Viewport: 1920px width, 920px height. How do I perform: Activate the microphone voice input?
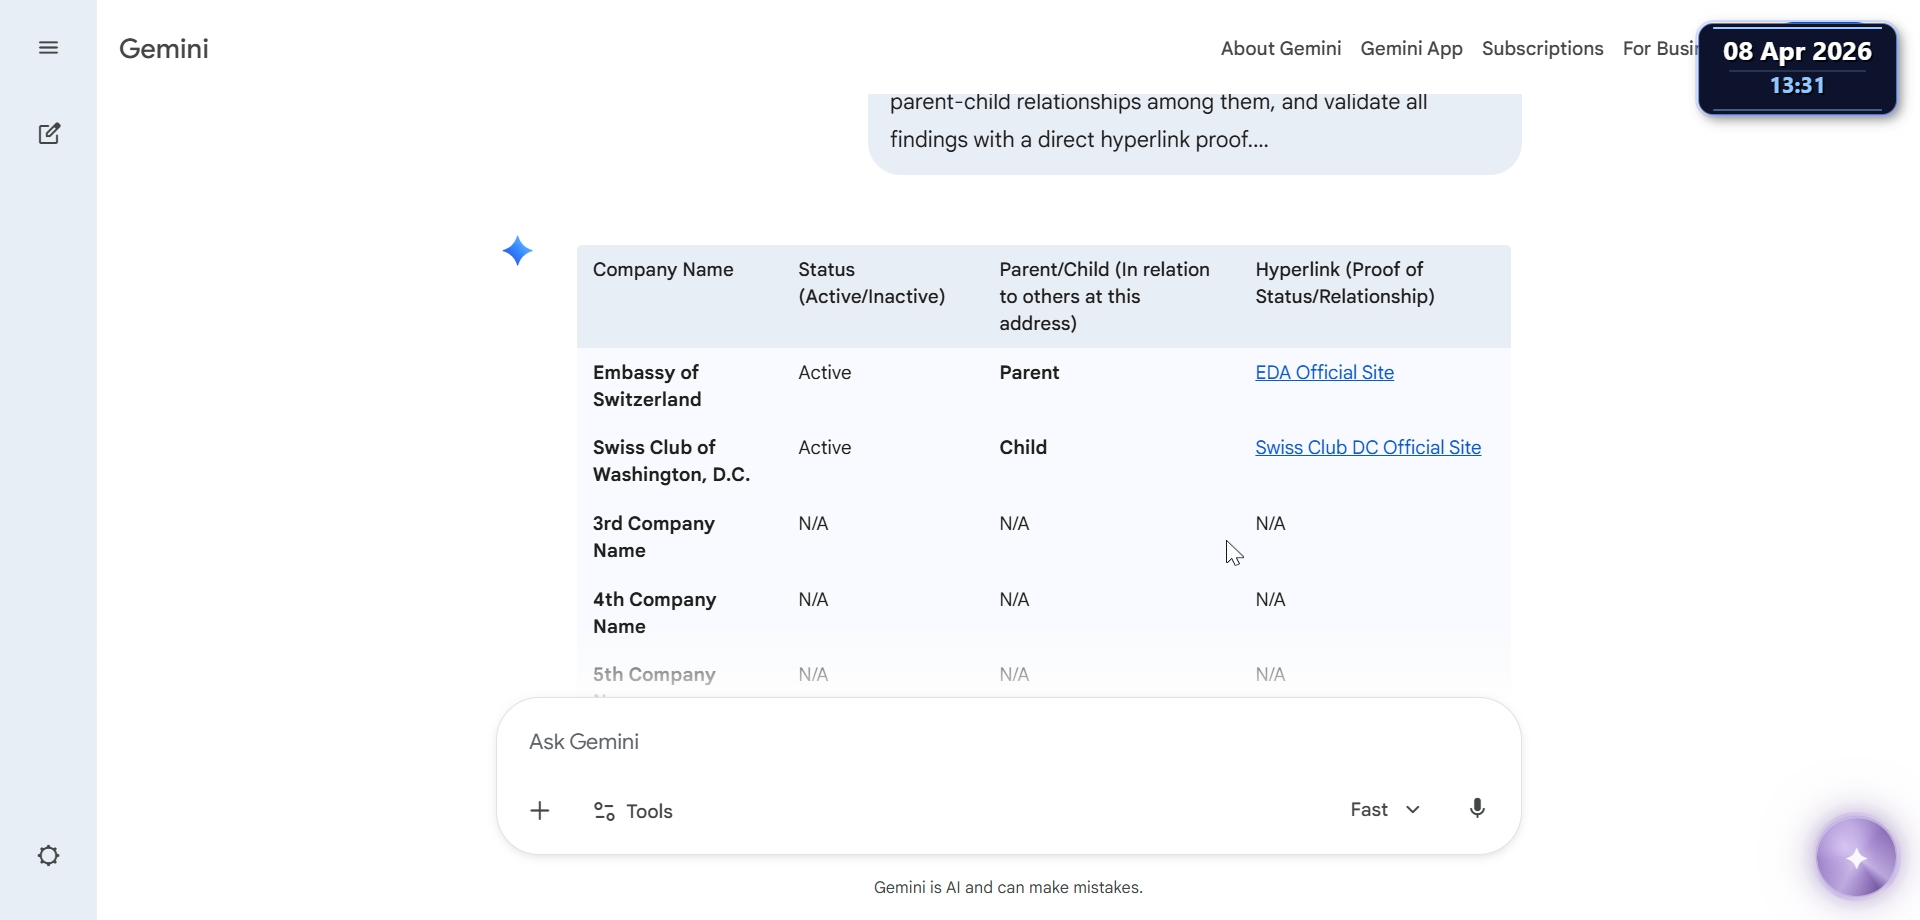point(1477,809)
